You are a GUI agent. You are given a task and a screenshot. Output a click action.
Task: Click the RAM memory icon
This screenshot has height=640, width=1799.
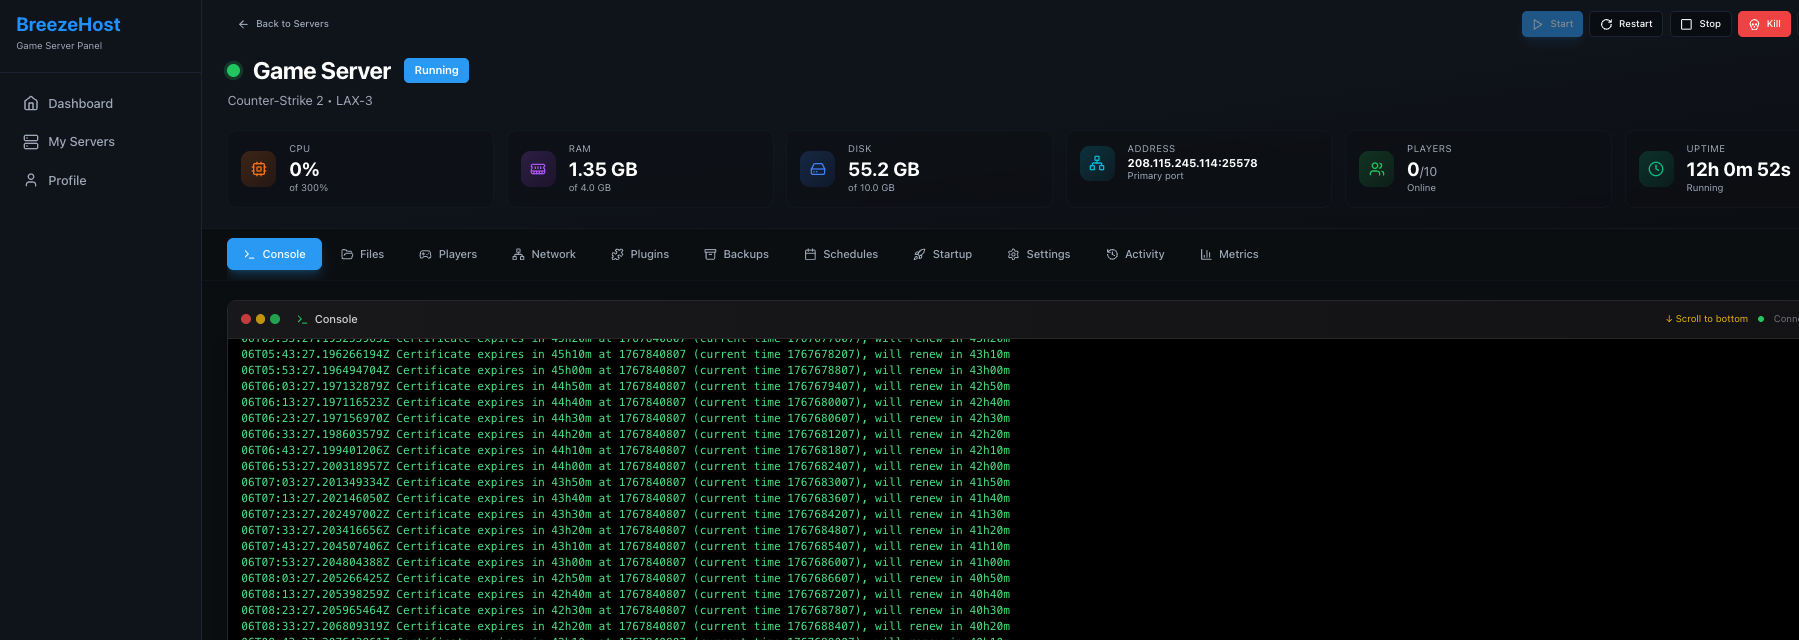(x=538, y=169)
